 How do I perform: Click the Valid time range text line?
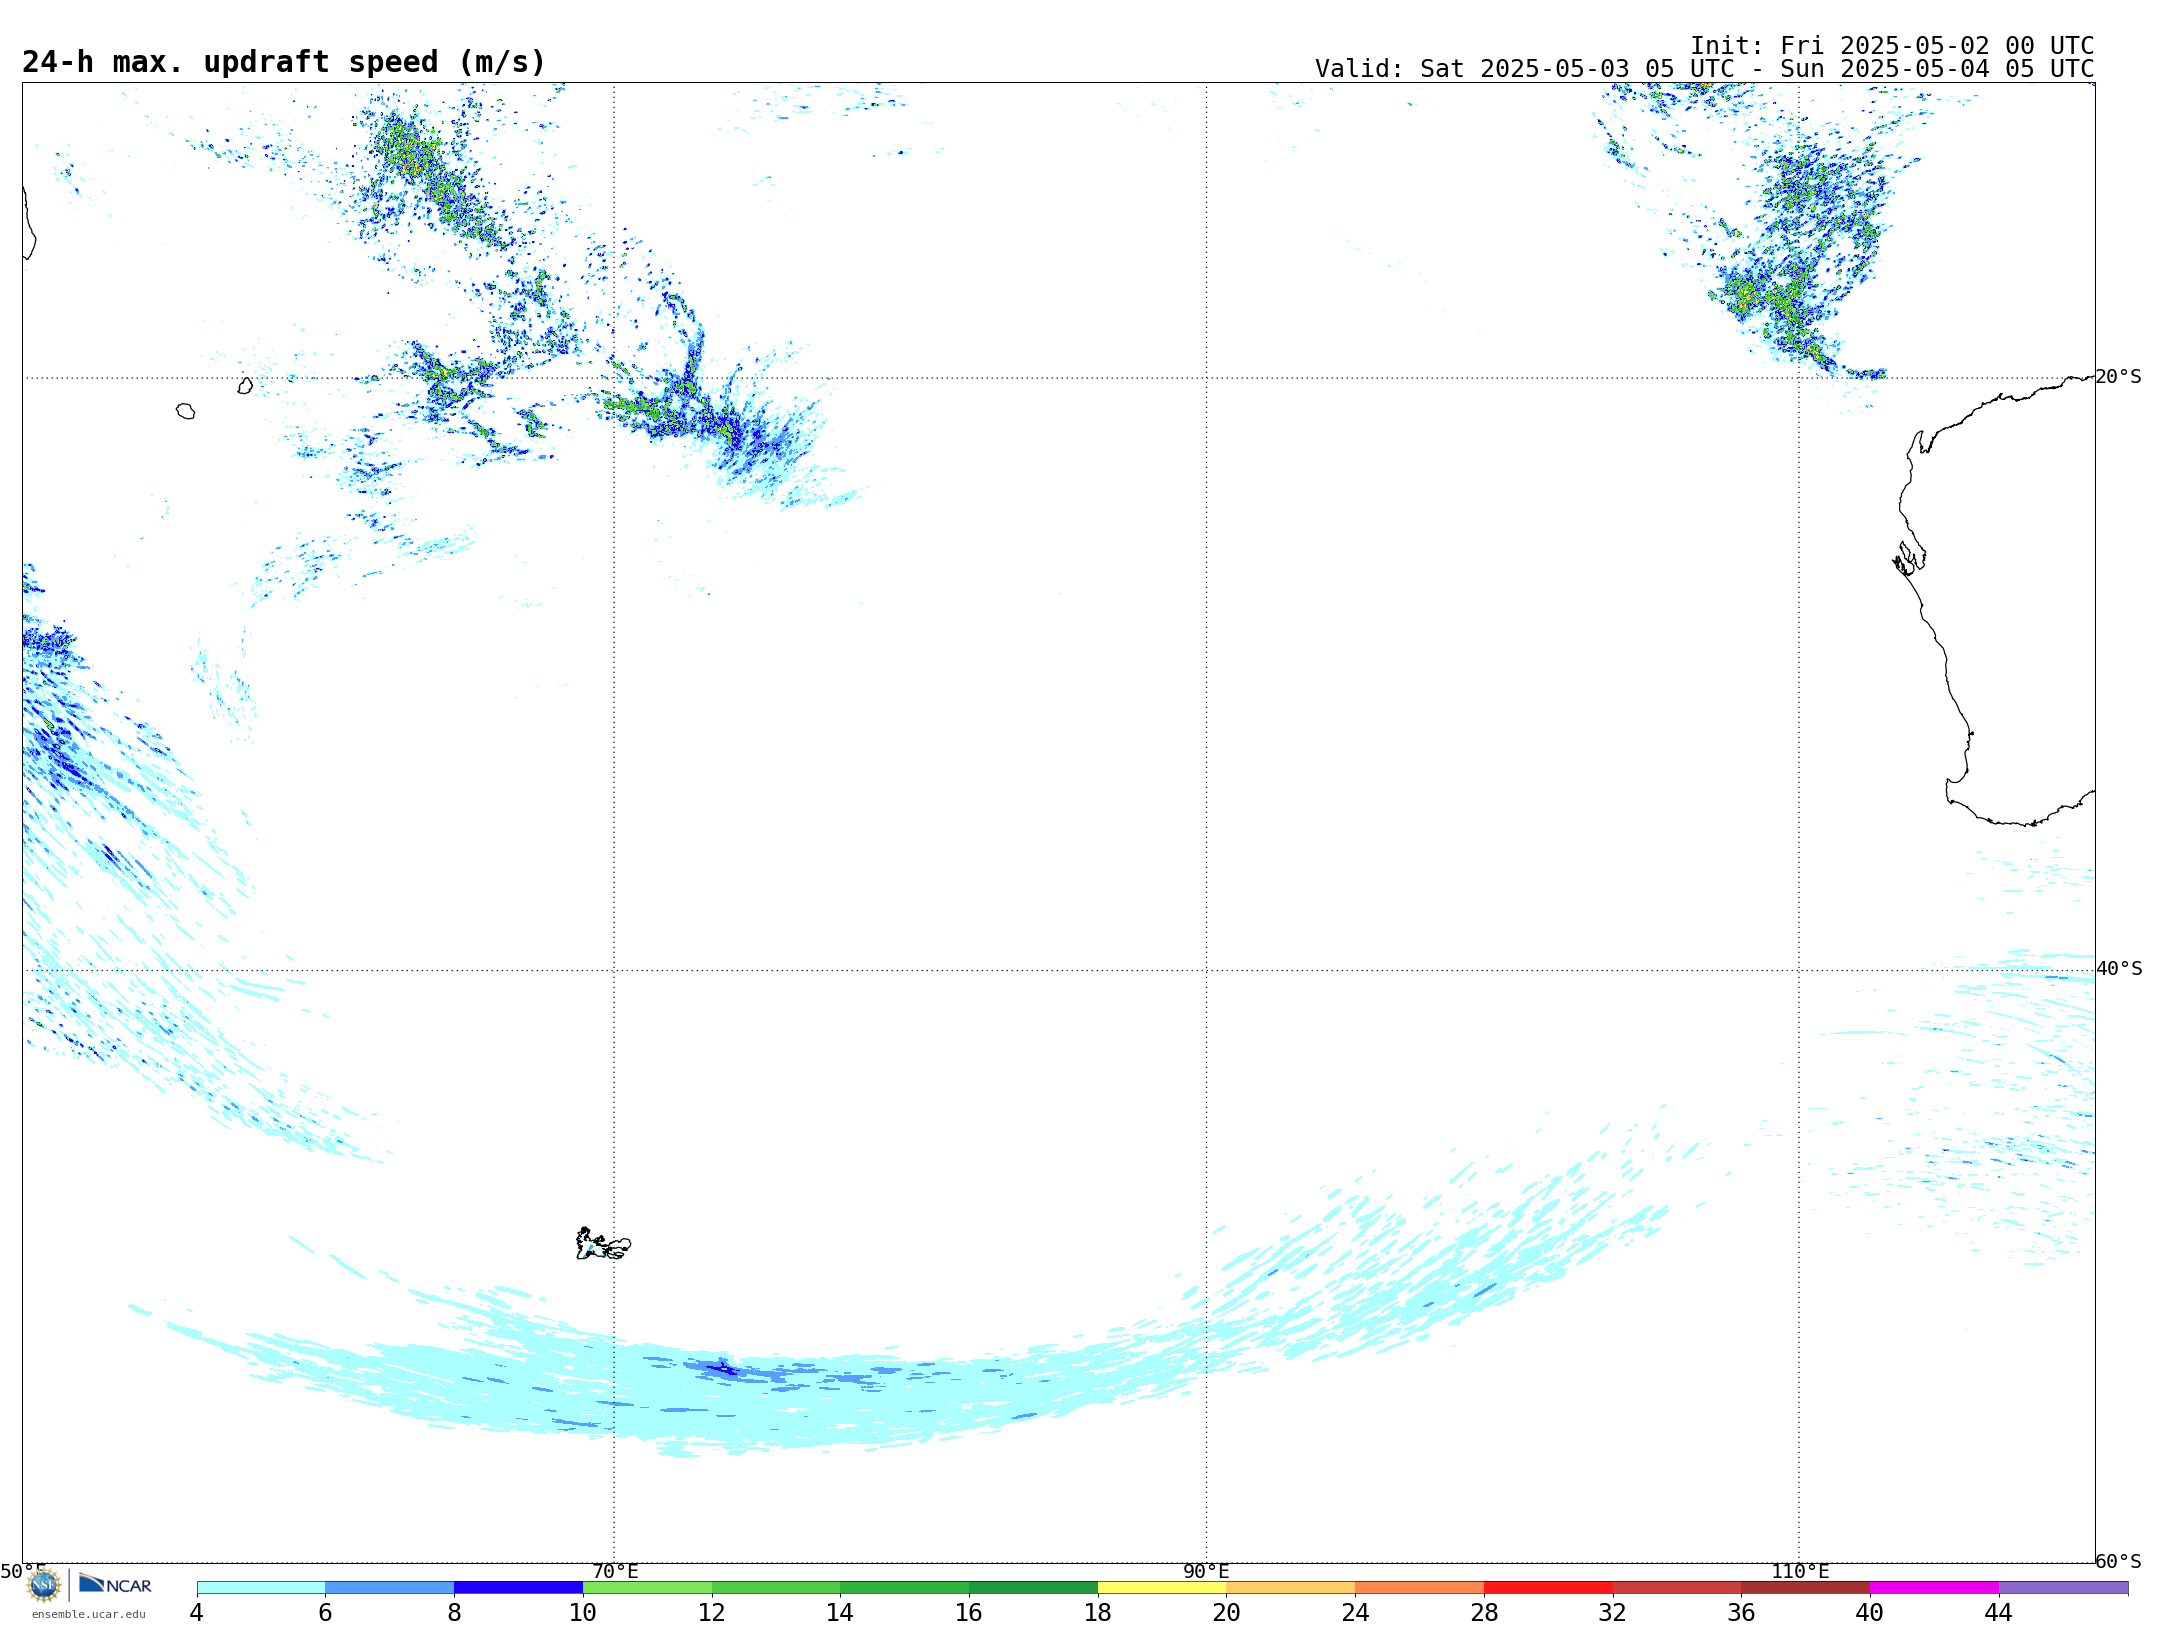point(1704,69)
